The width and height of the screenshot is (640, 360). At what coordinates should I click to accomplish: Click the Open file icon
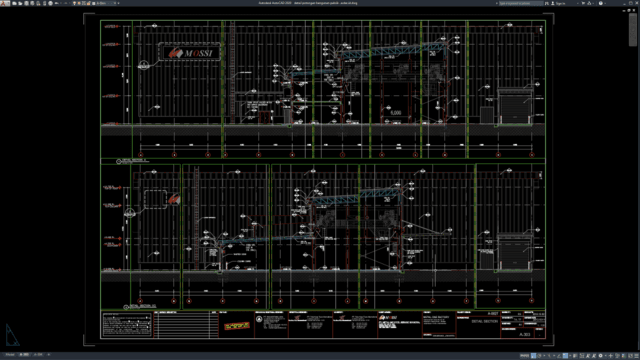click(20, 3)
